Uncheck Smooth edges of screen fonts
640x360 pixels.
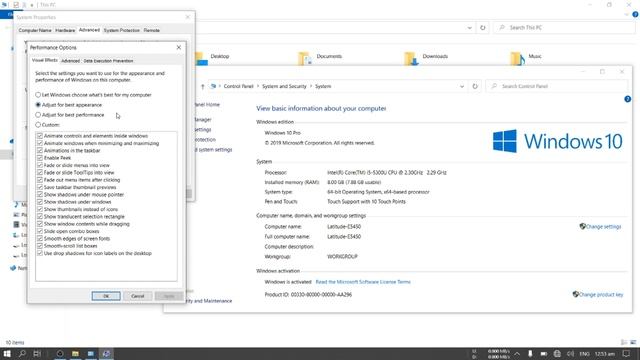(x=40, y=238)
